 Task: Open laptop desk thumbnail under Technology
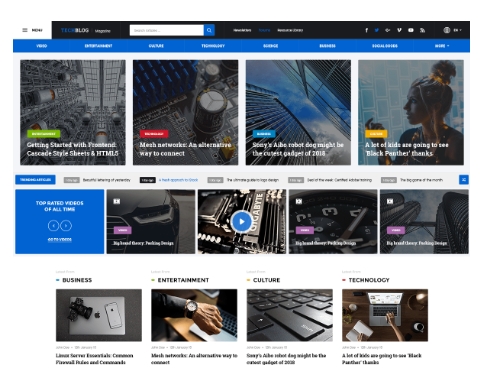click(385, 315)
